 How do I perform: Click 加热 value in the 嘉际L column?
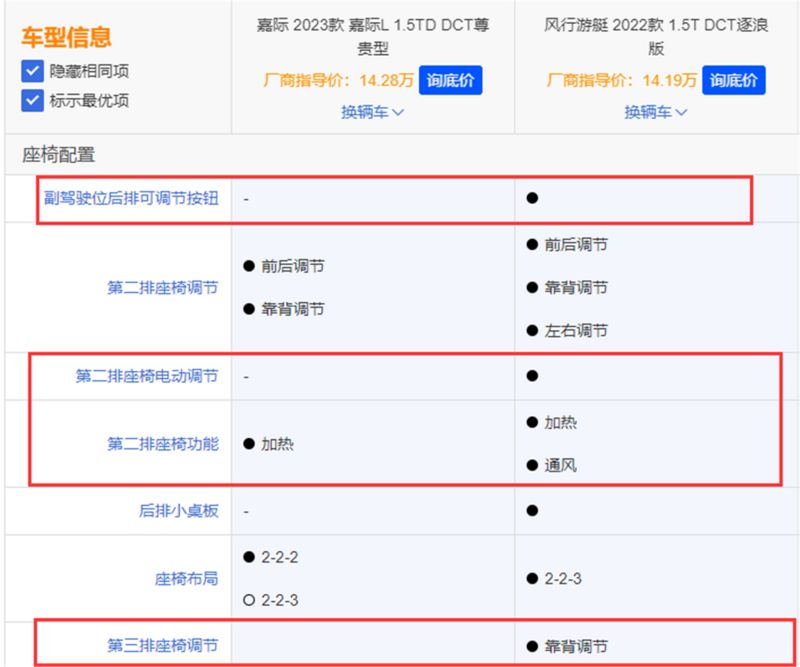277,444
